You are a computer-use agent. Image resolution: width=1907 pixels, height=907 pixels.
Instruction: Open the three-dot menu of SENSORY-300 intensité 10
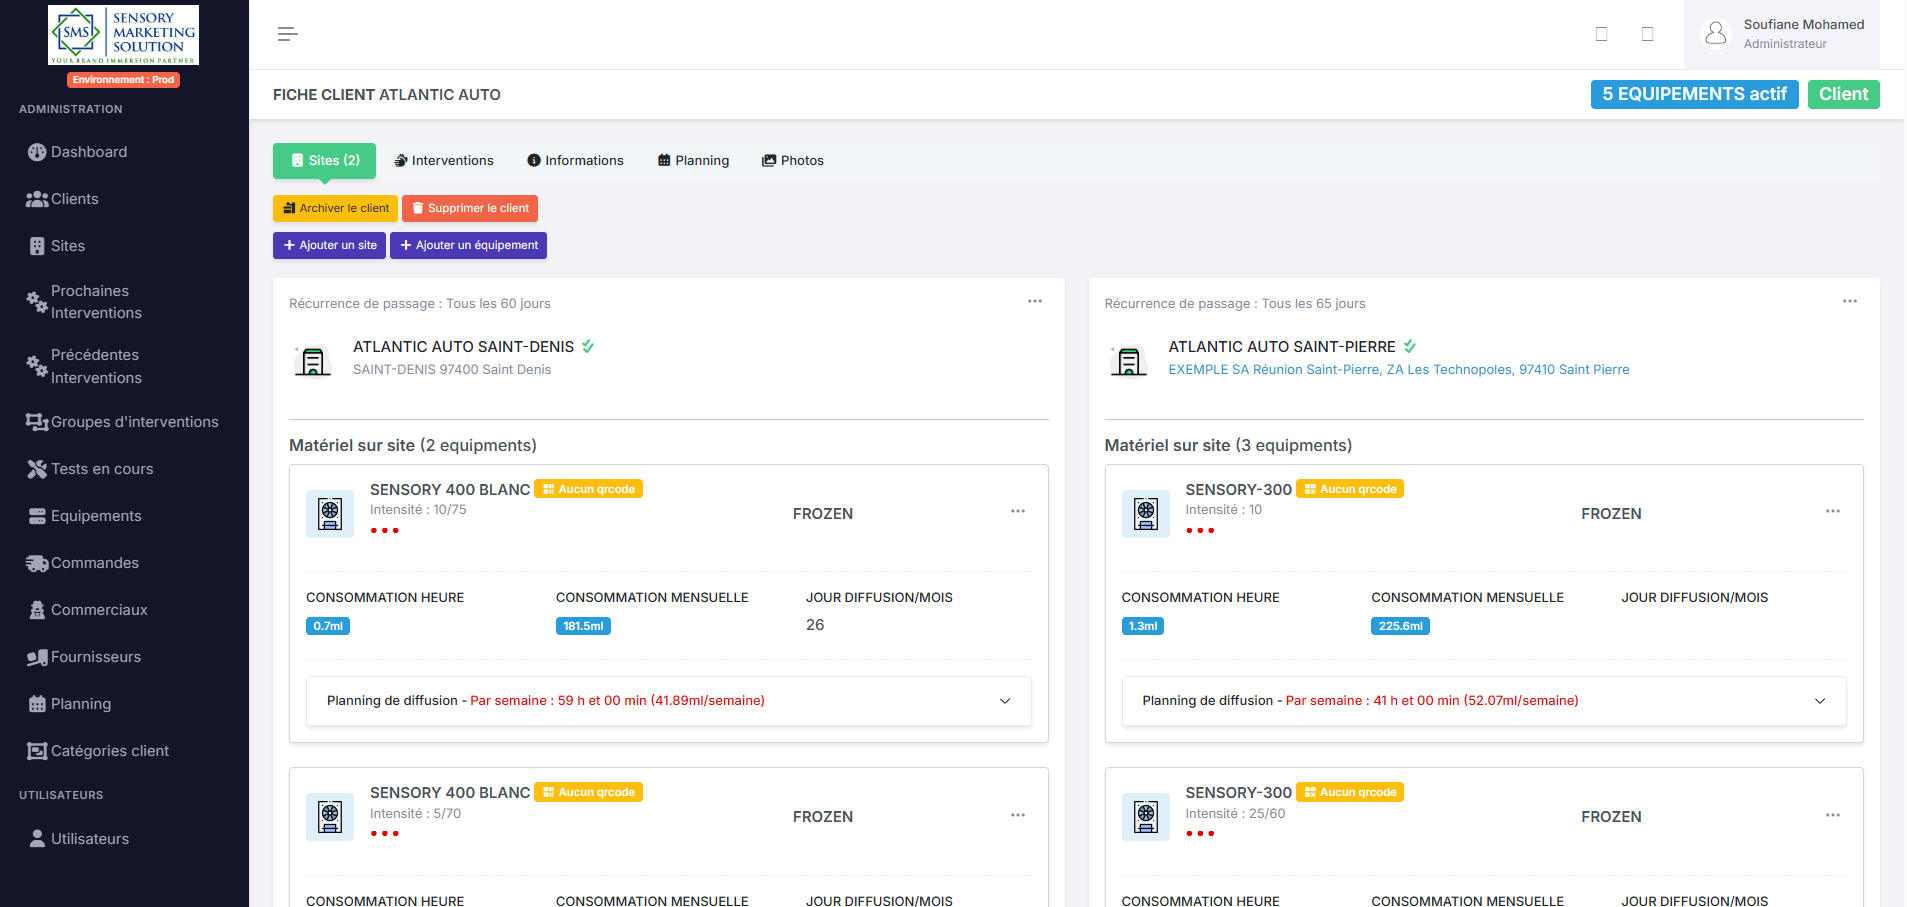[x=1833, y=511]
